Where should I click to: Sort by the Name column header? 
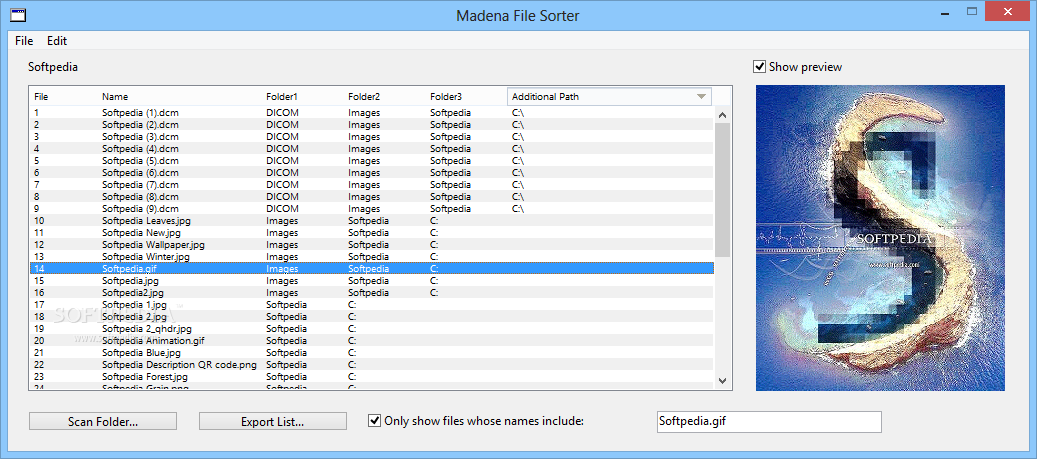(115, 97)
